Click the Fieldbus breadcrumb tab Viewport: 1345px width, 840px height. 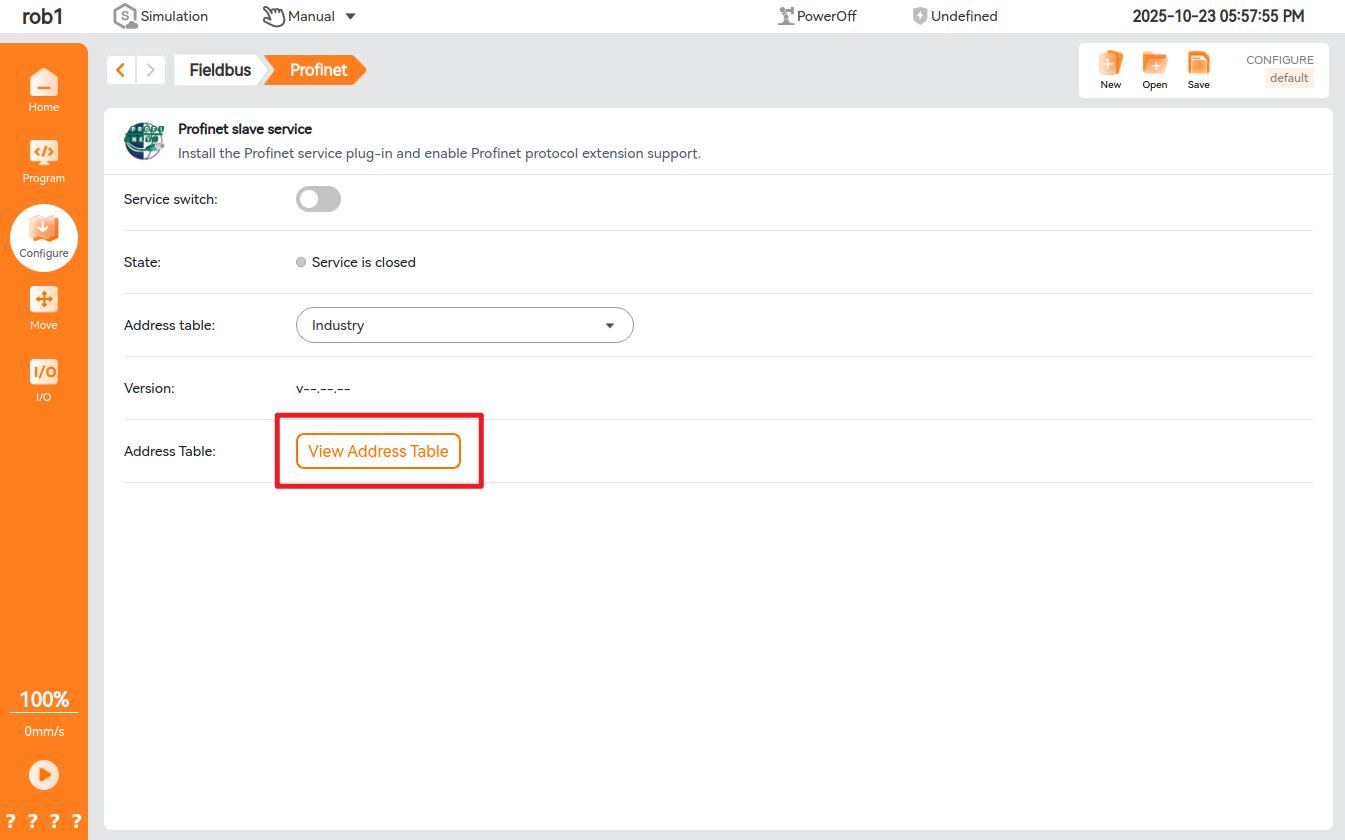coord(220,70)
